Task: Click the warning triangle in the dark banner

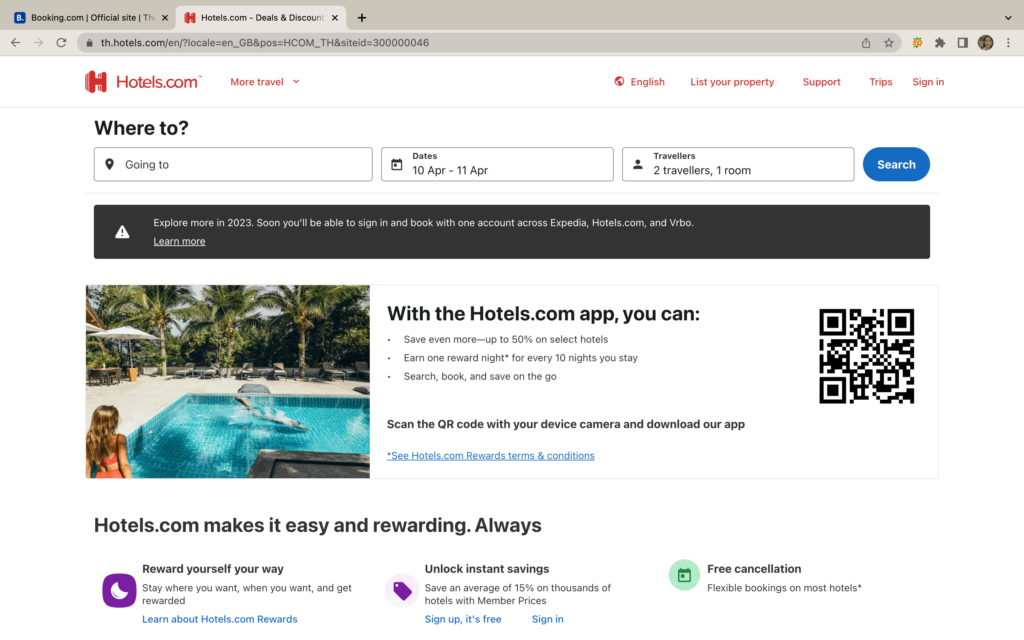Action: tap(121, 231)
